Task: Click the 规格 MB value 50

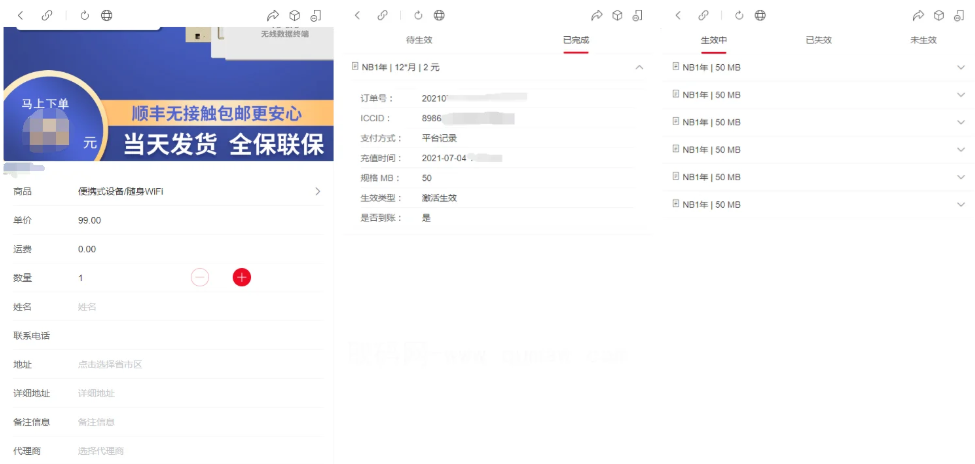Action: 427,178
